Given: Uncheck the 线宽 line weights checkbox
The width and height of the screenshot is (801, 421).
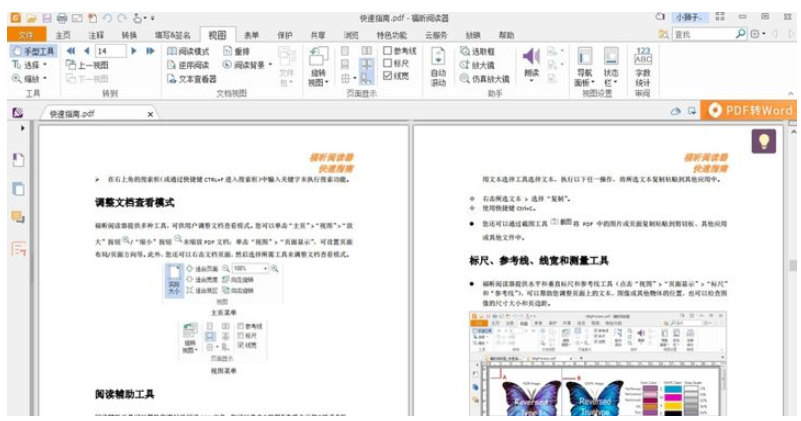Looking at the screenshot, I should click(x=388, y=76).
